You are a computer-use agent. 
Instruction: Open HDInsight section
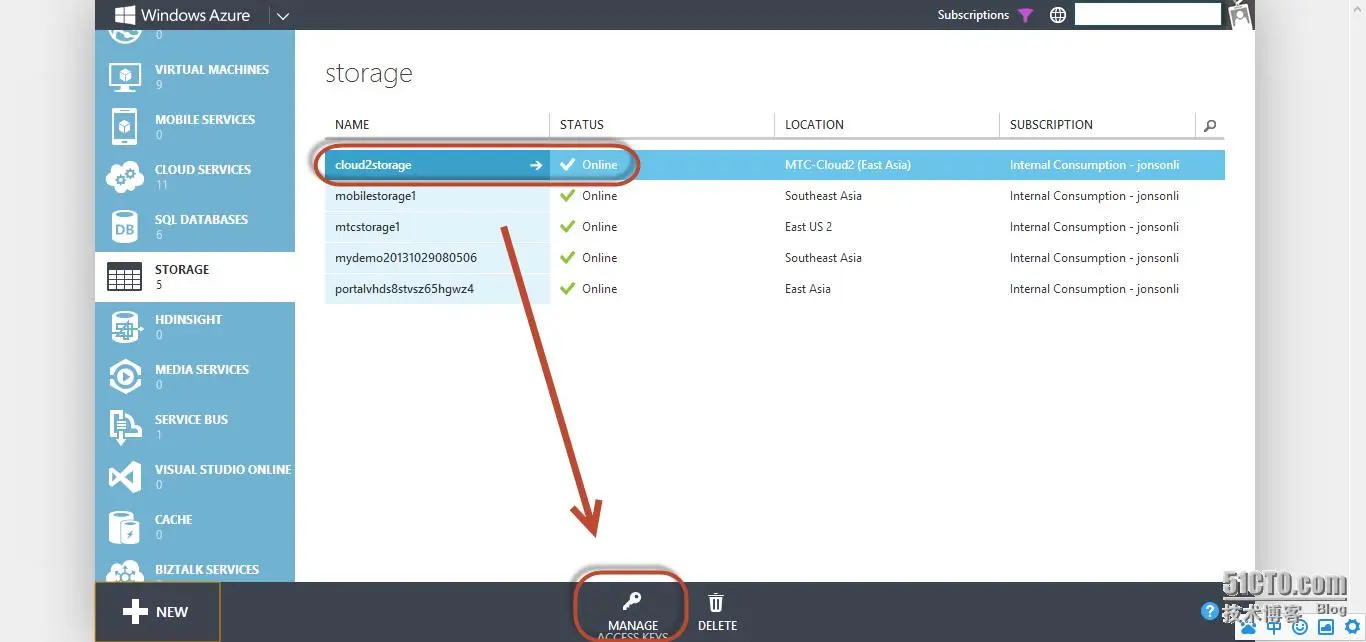(x=195, y=326)
